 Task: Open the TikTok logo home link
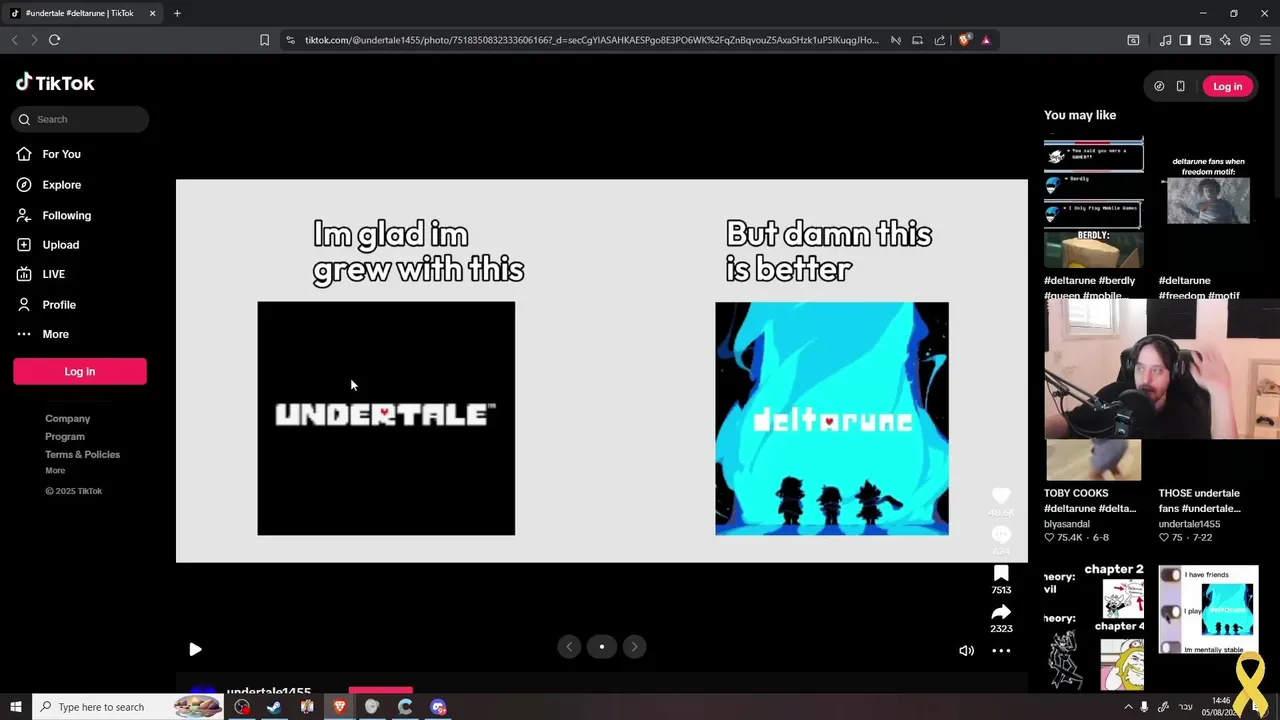55,83
